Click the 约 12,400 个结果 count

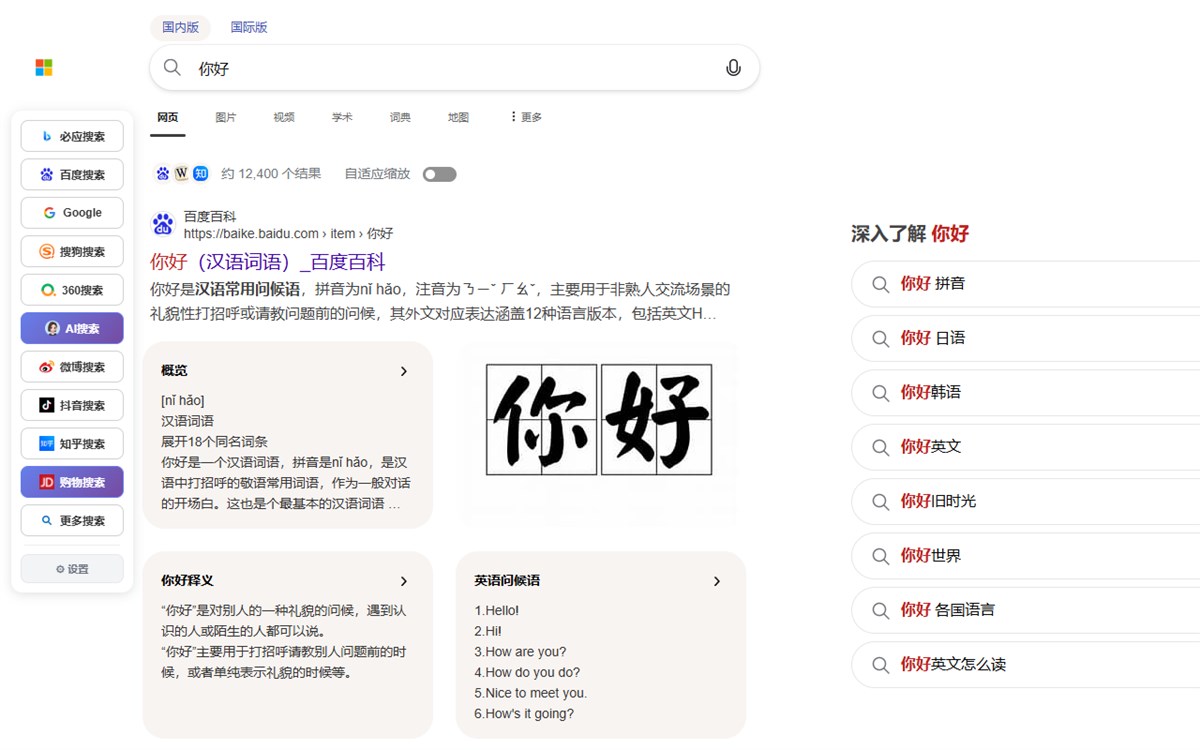coord(271,174)
